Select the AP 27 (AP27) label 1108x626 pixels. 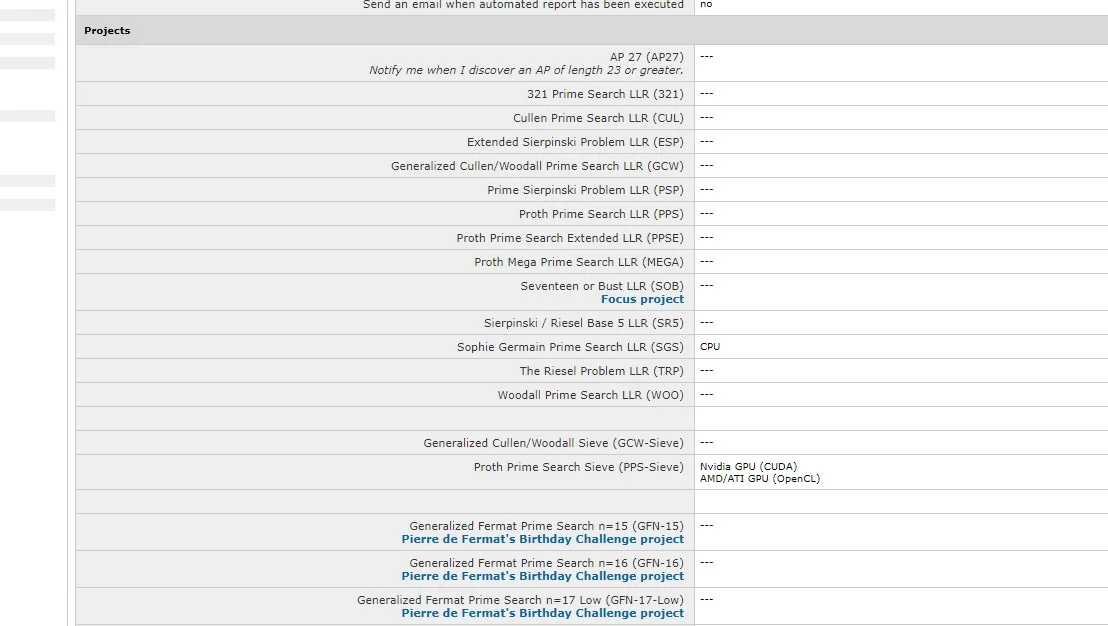(x=647, y=57)
